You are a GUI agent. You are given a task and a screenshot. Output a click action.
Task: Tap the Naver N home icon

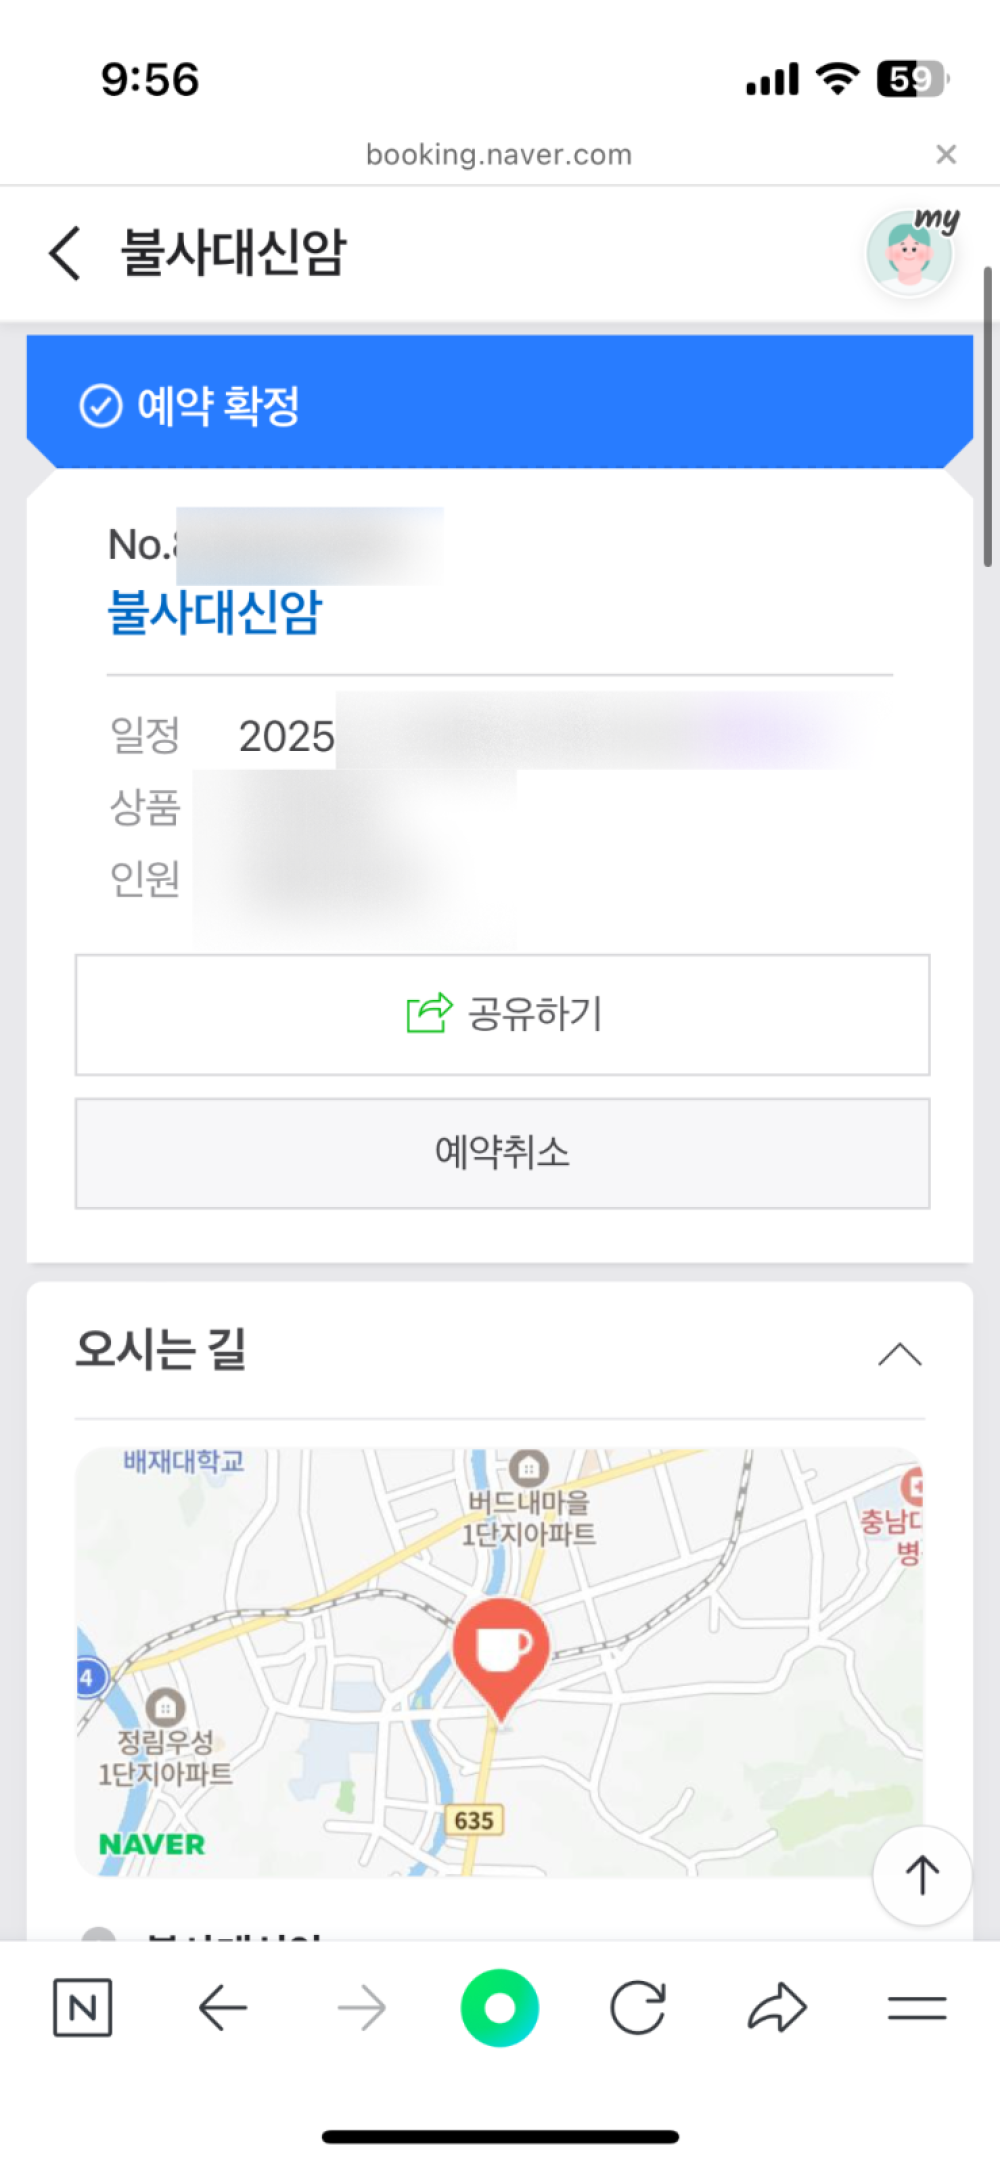[82, 2007]
